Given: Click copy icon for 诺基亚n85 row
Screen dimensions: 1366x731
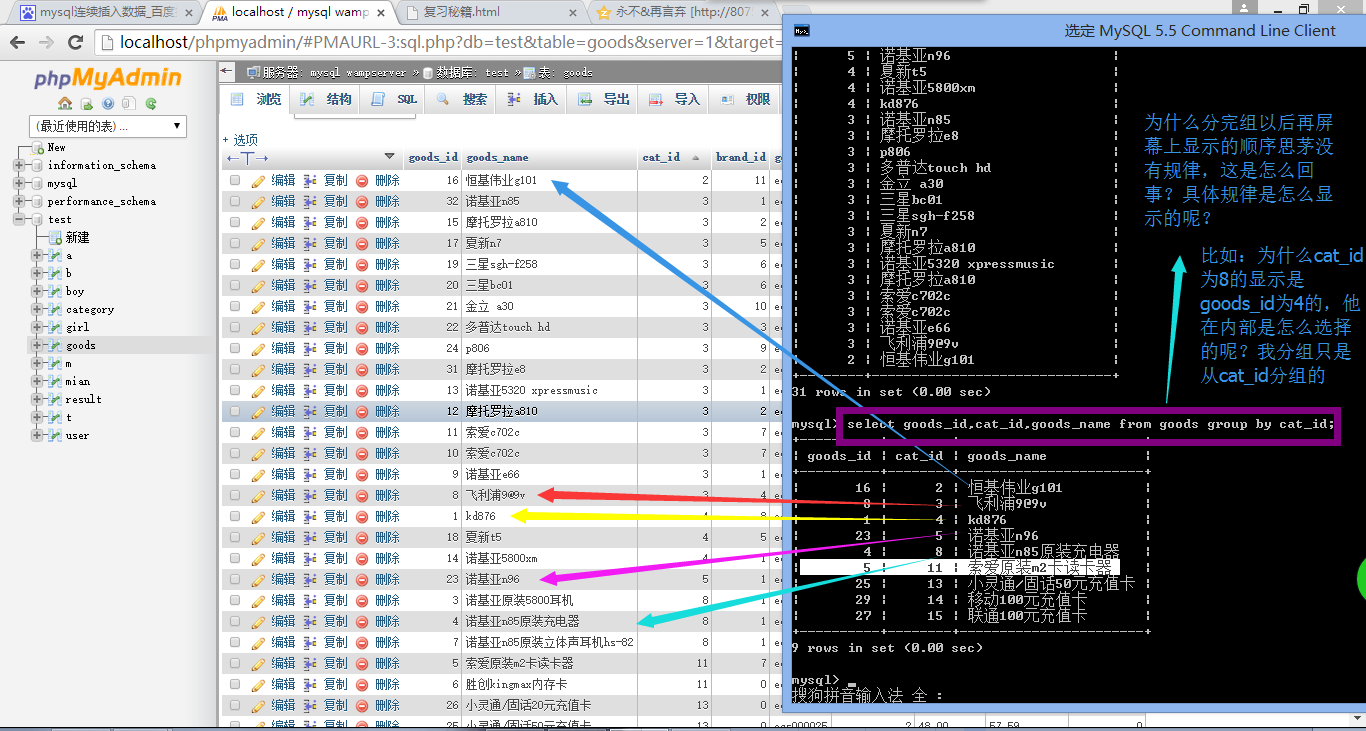Looking at the screenshot, I should tap(310, 201).
